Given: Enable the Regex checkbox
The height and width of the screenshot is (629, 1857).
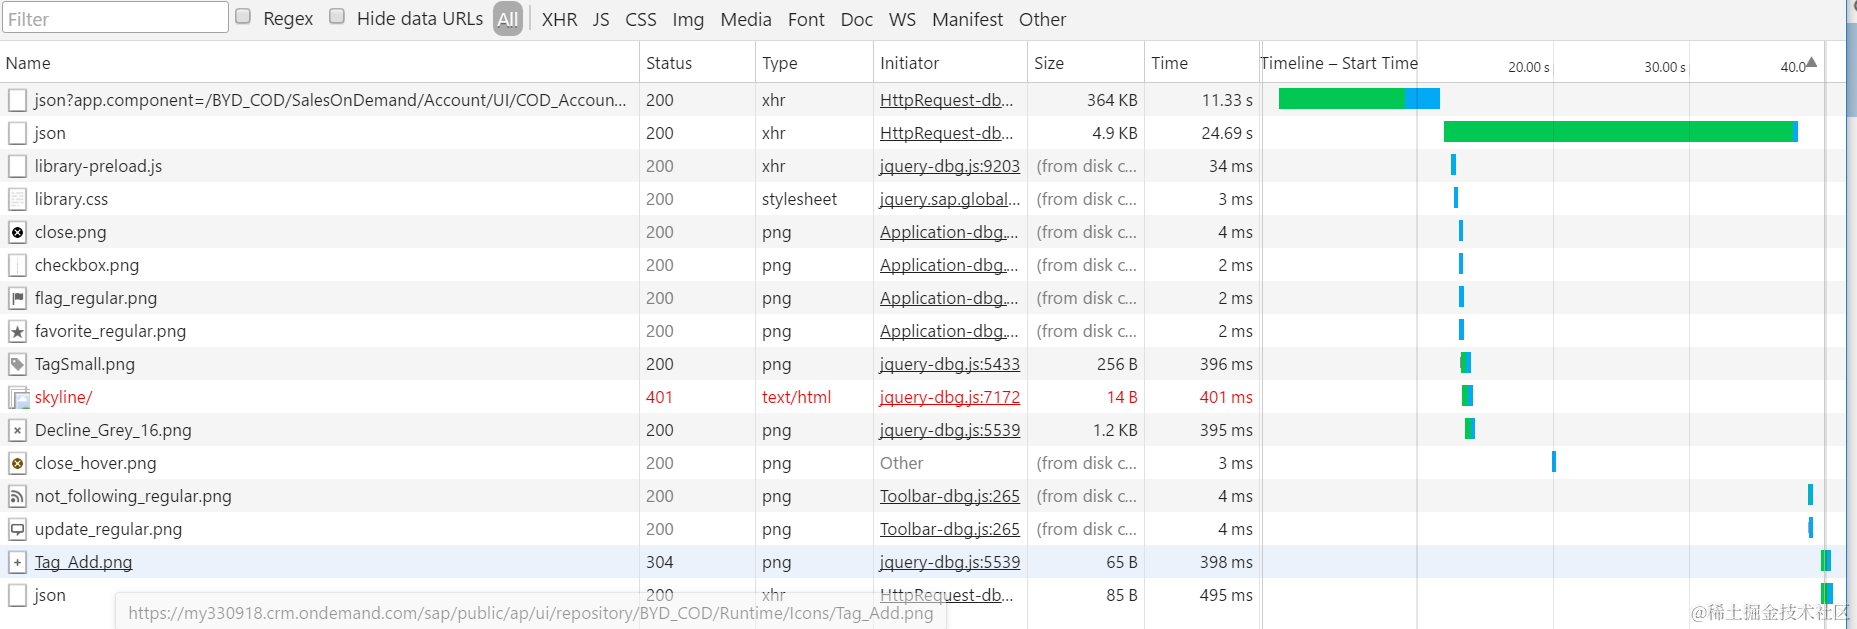Looking at the screenshot, I should [243, 16].
